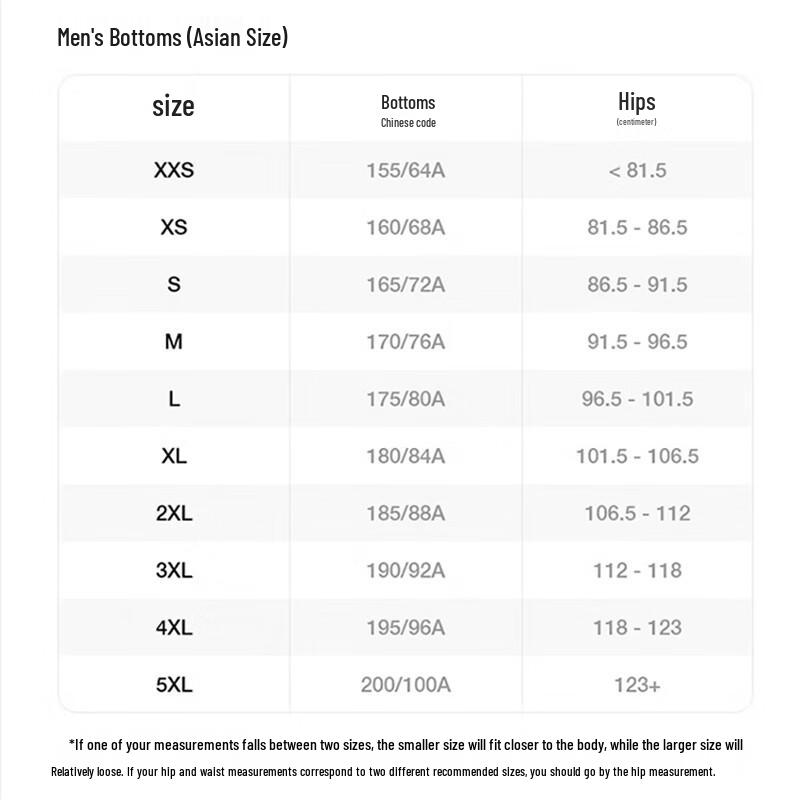Select the 165/72A code in the S row
Screen dimensions: 800x800
405,285
